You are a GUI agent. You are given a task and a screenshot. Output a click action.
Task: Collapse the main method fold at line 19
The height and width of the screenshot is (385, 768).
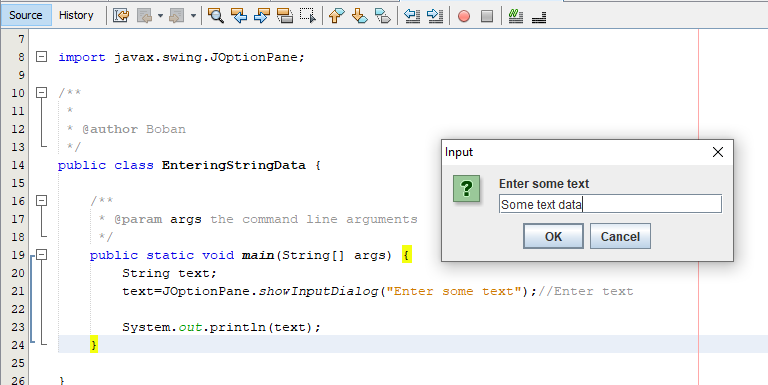[x=42, y=254]
